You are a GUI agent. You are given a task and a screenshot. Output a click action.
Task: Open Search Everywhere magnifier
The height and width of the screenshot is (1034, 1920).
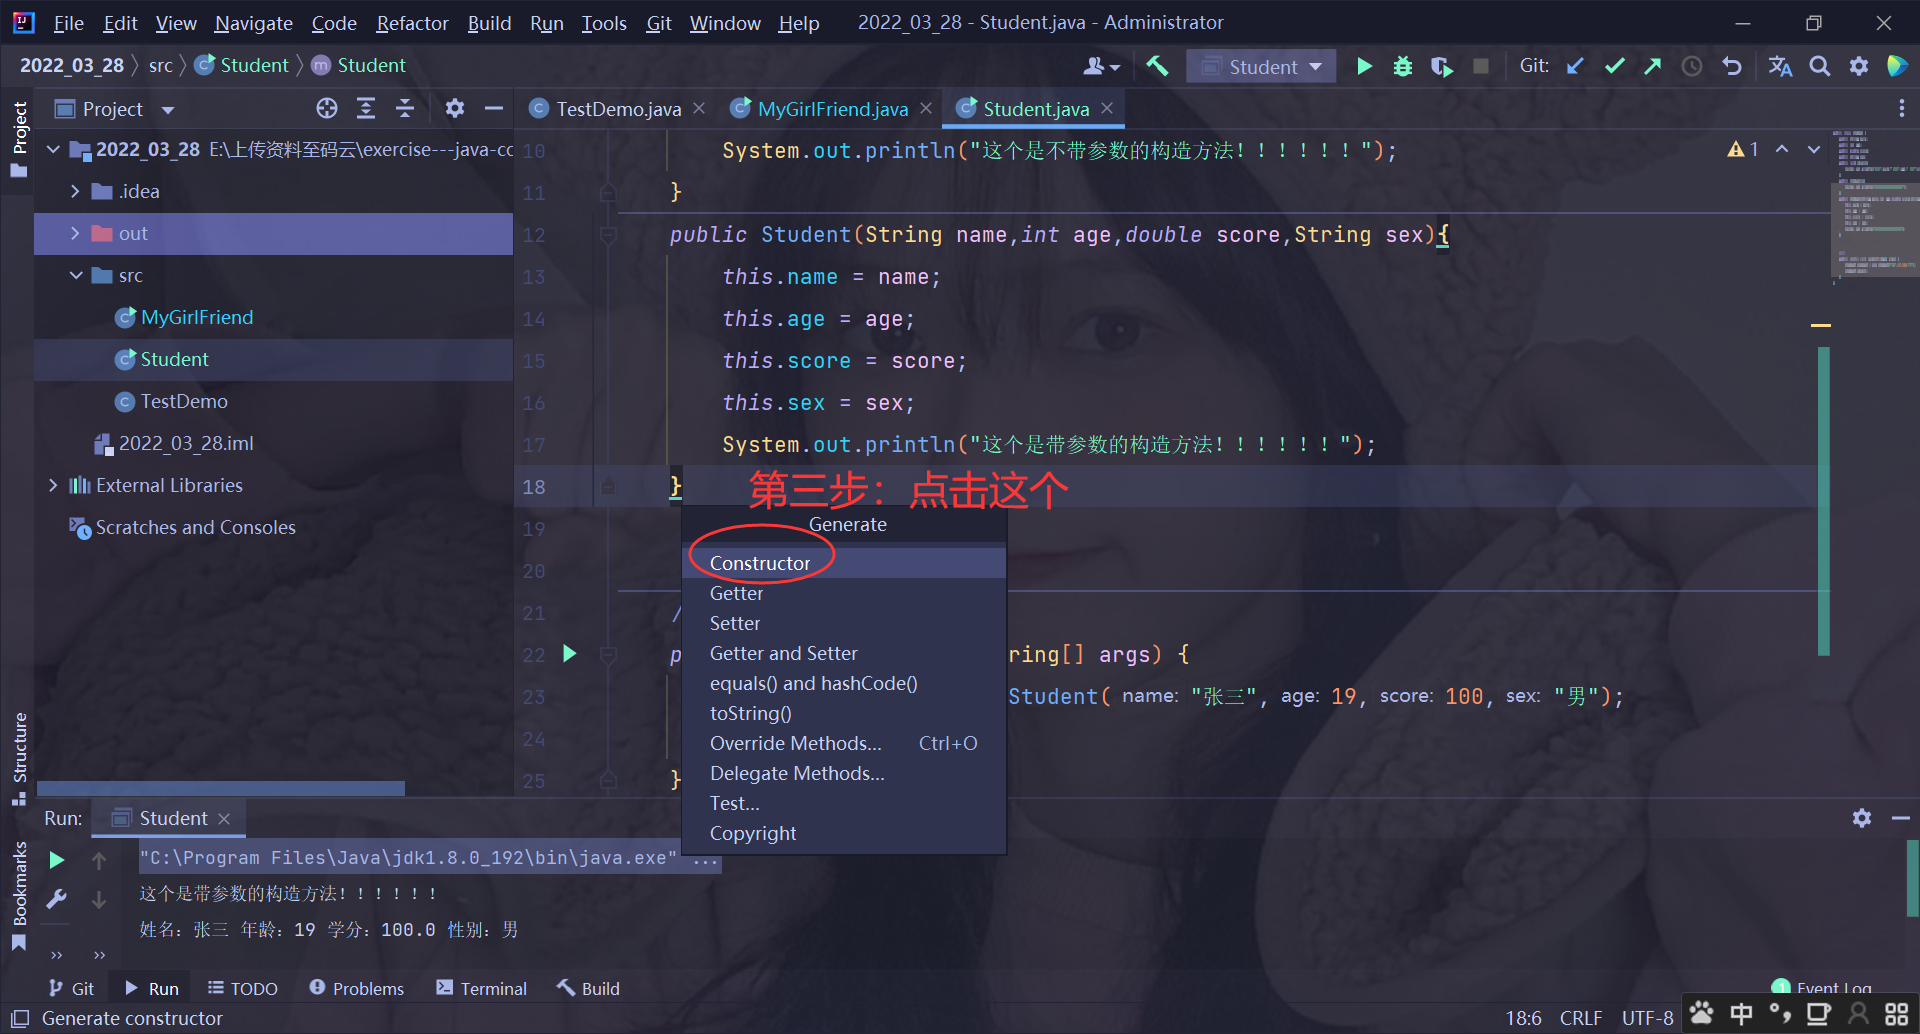click(1820, 67)
